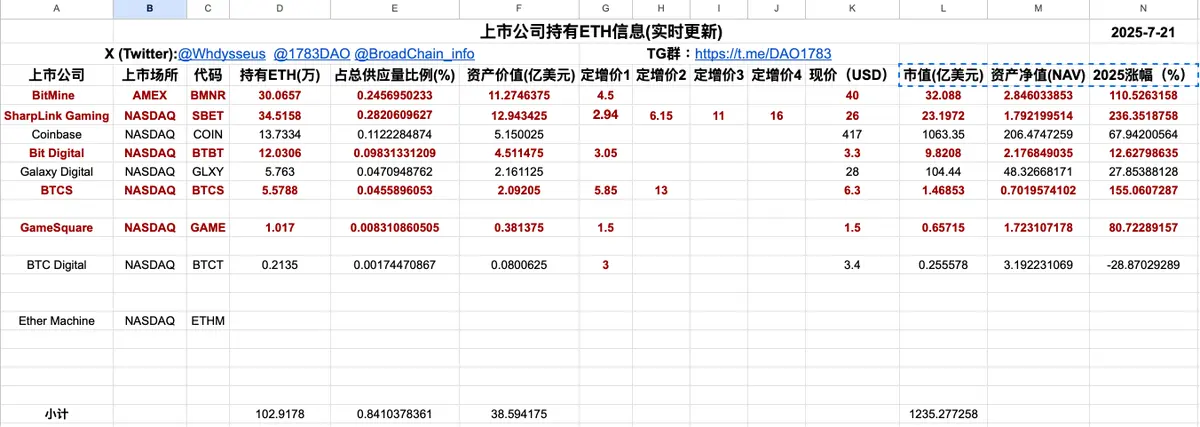
Task: Select subtotal ETH holdings 102.9178
Action: click(279, 414)
